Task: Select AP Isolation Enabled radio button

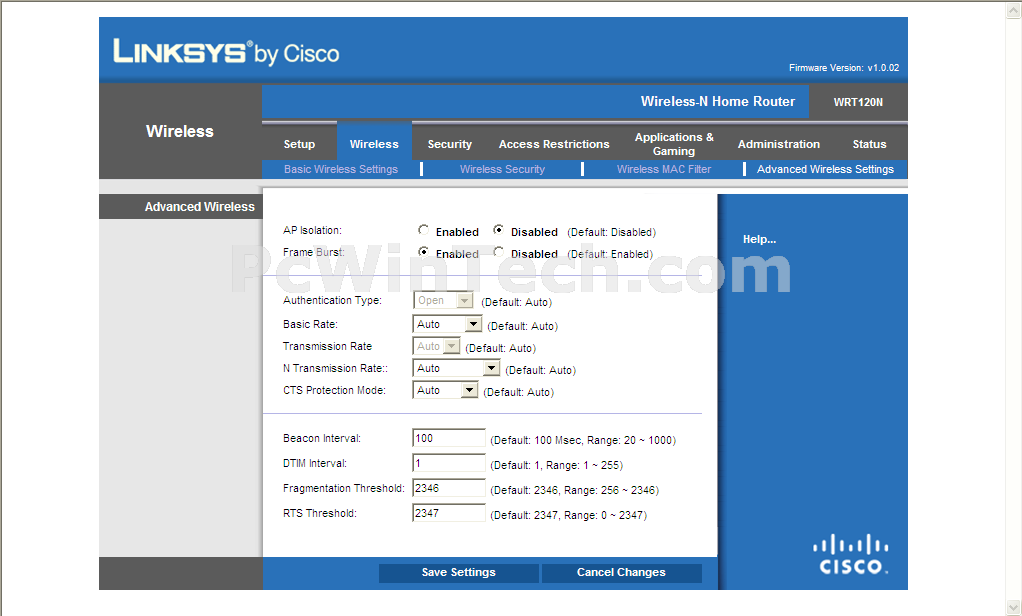Action: click(x=424, y=229)
